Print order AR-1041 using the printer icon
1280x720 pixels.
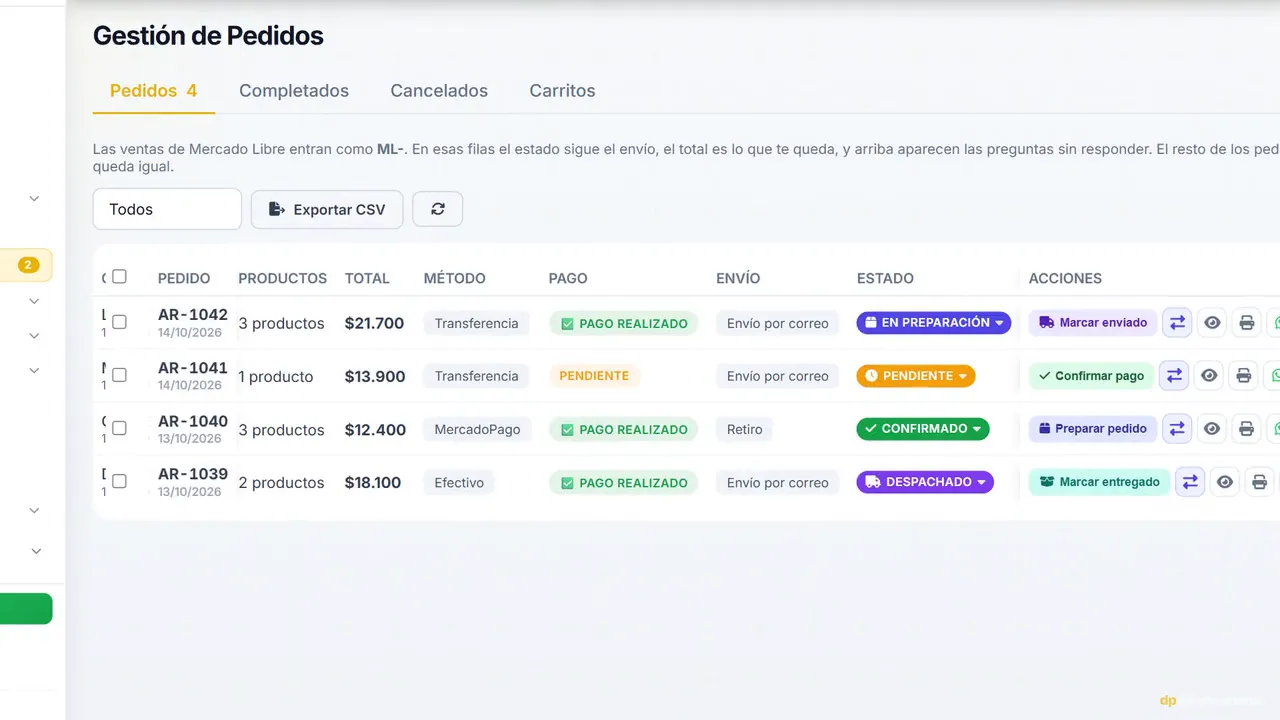point(1243,376)
